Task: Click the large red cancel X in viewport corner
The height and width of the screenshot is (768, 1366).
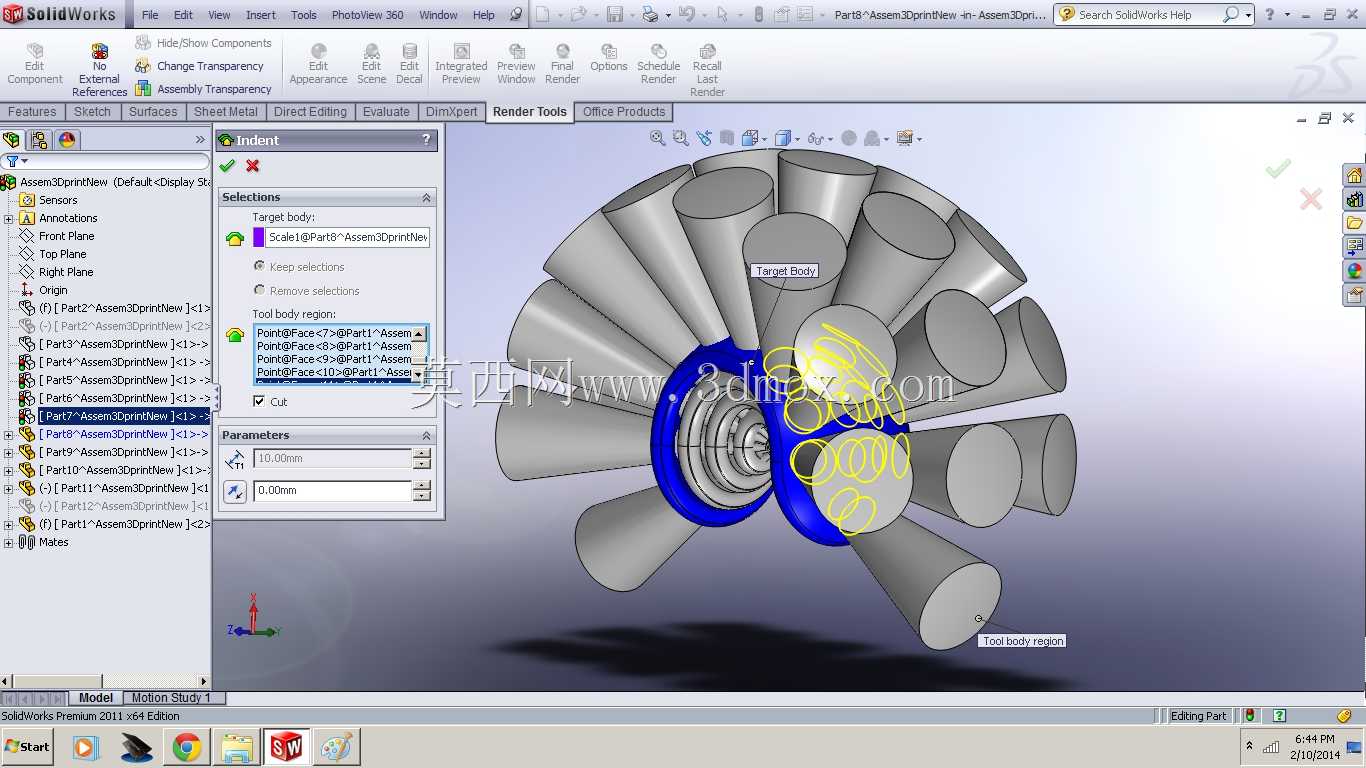Action: 1311,199
